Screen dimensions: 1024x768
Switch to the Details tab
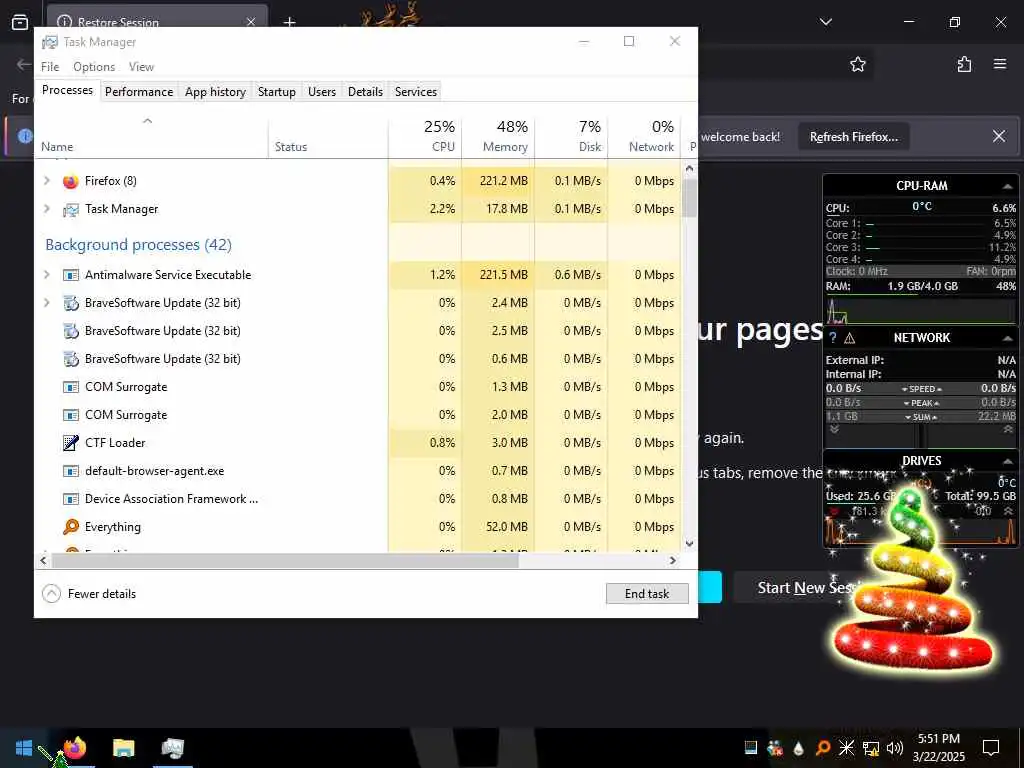(x=365, y=91)
